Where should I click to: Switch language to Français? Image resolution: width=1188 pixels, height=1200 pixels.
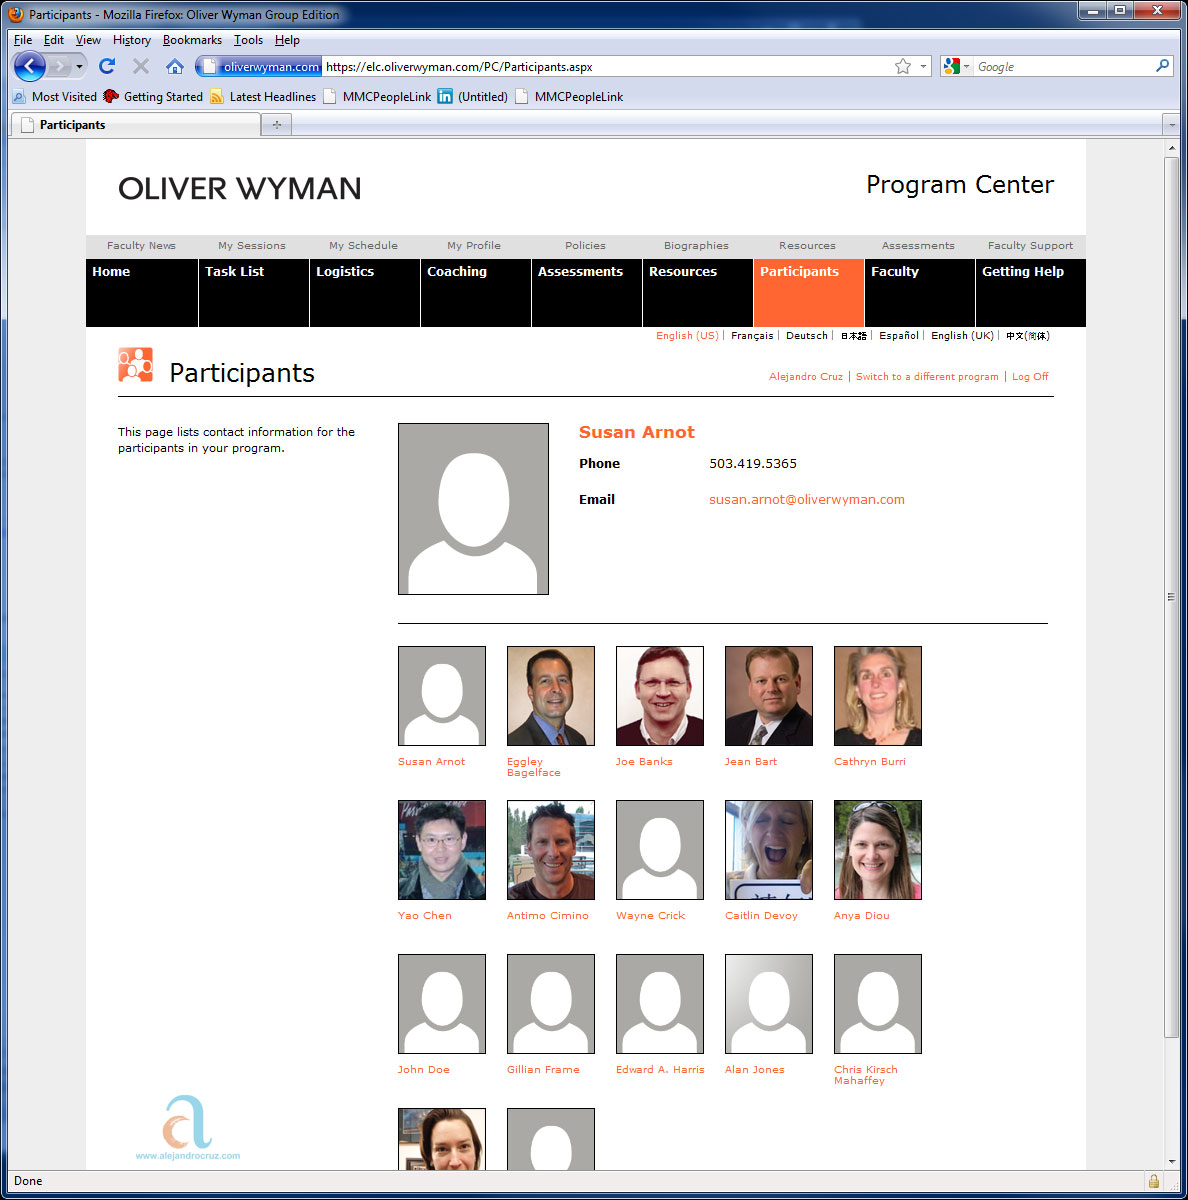point(752,336)
